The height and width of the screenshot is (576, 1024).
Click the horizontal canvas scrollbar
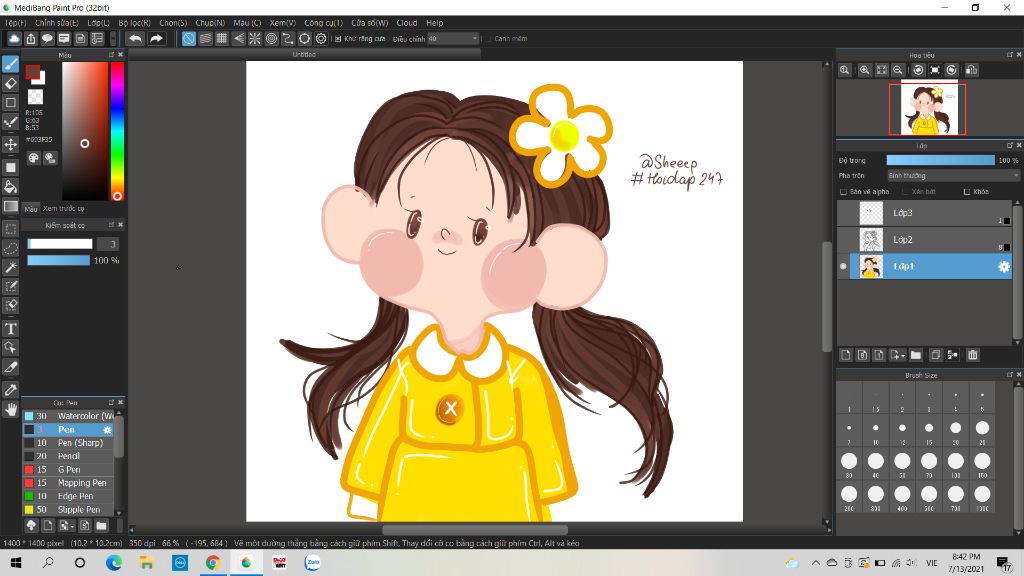coord(475,530)
